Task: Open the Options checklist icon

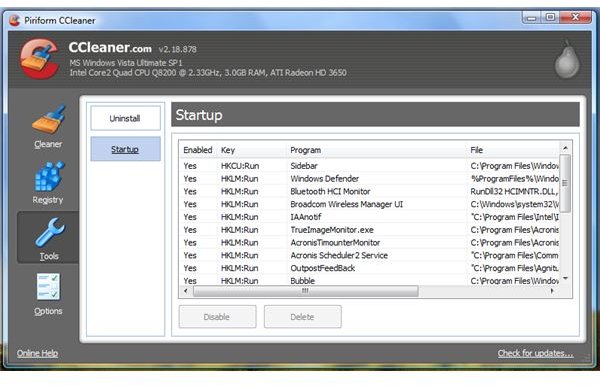Action: coord(48,287)
